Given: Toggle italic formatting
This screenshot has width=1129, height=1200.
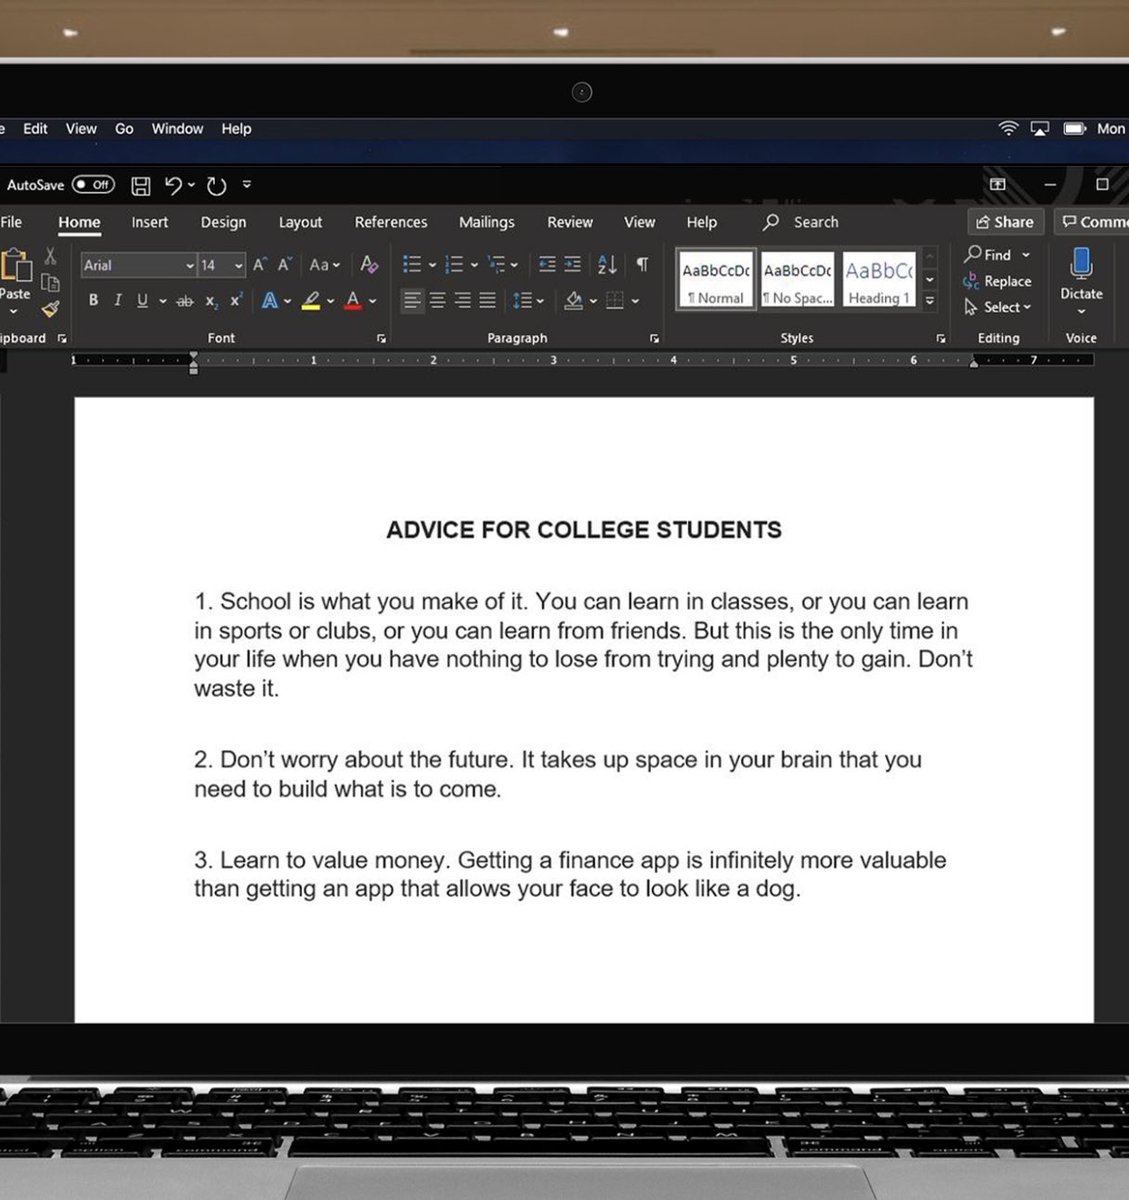Looking at the screenshot, I should point(118,300).
